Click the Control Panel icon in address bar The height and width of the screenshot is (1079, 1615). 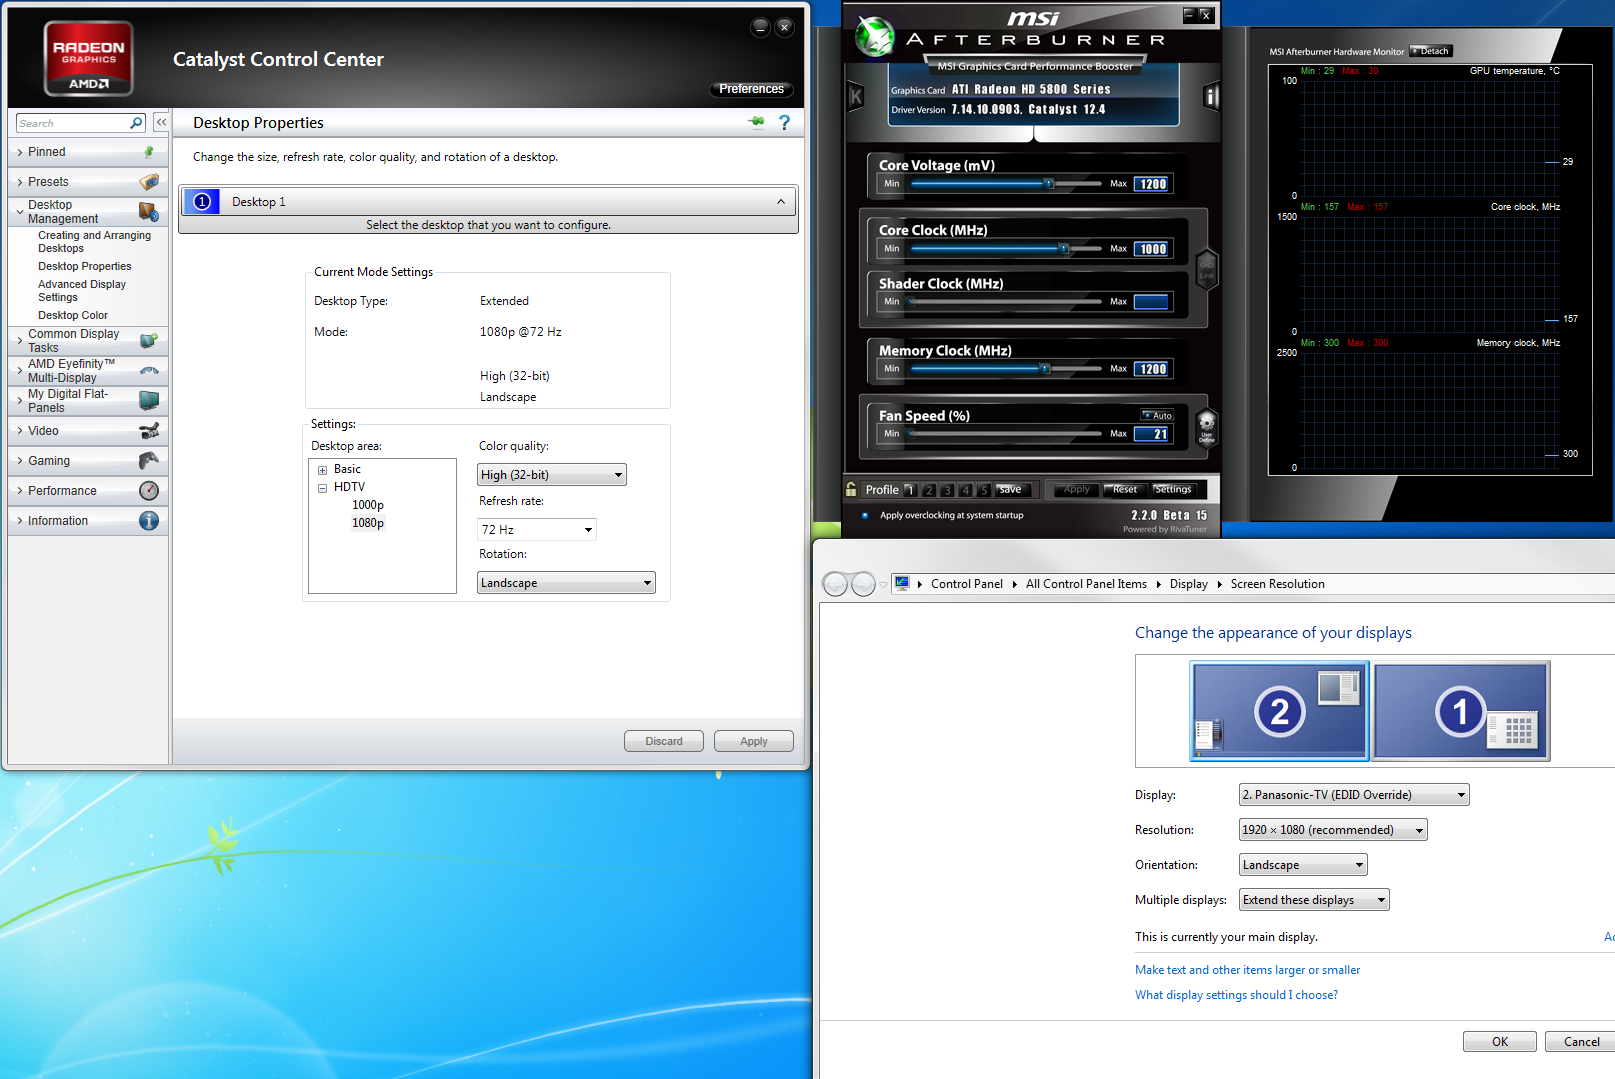coord(902,583)
